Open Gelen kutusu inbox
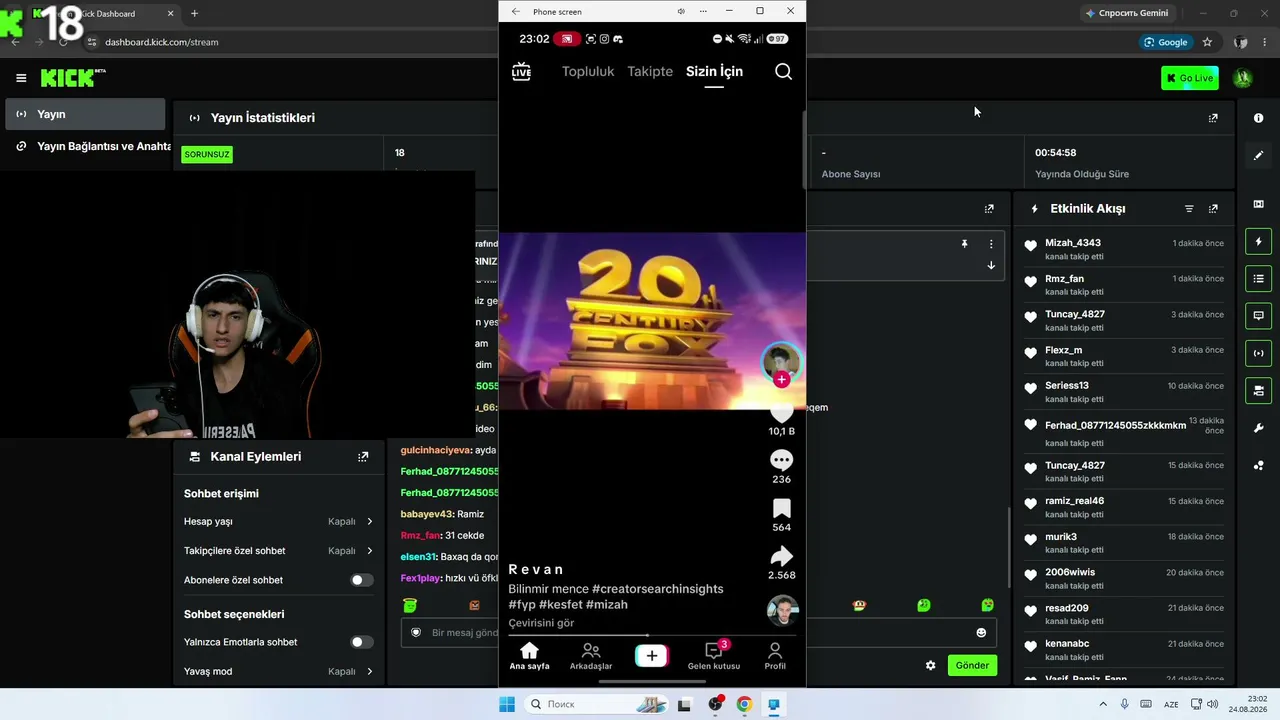Screen dimensions: 1280x720 [x=714, y=657]
